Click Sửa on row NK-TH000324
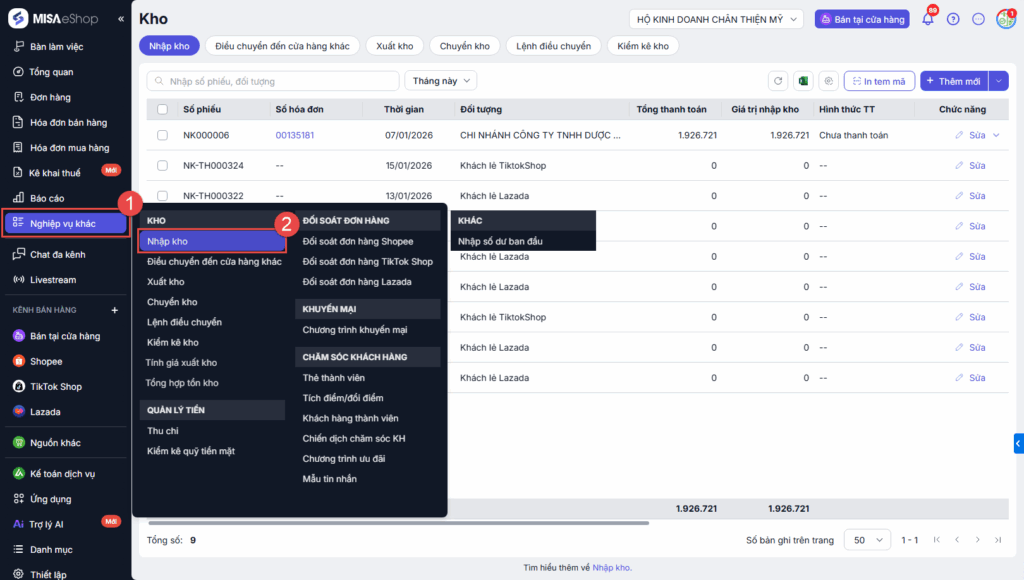The image size is (1024, 580). coord(970,165)
